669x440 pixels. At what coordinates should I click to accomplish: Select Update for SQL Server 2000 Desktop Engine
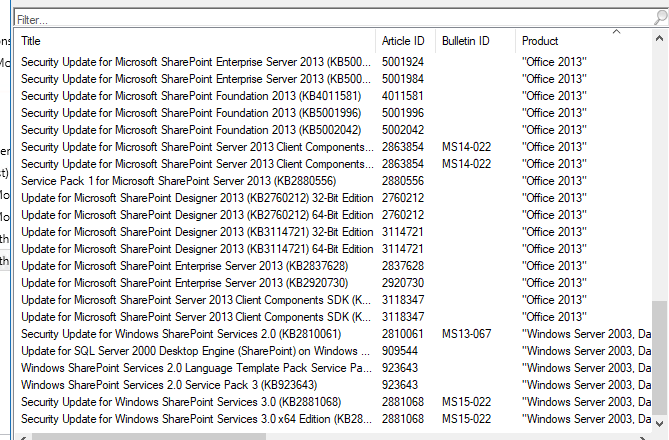point(335,351)
